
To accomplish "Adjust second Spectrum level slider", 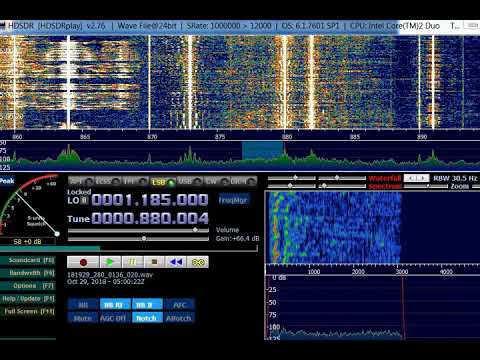I will 342,186.
